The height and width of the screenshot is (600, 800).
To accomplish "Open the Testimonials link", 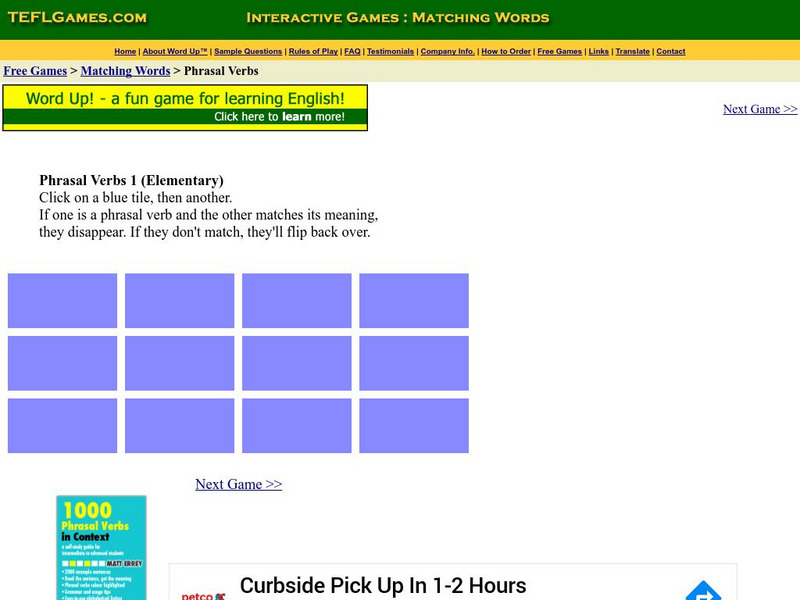I will pos(391,51).
